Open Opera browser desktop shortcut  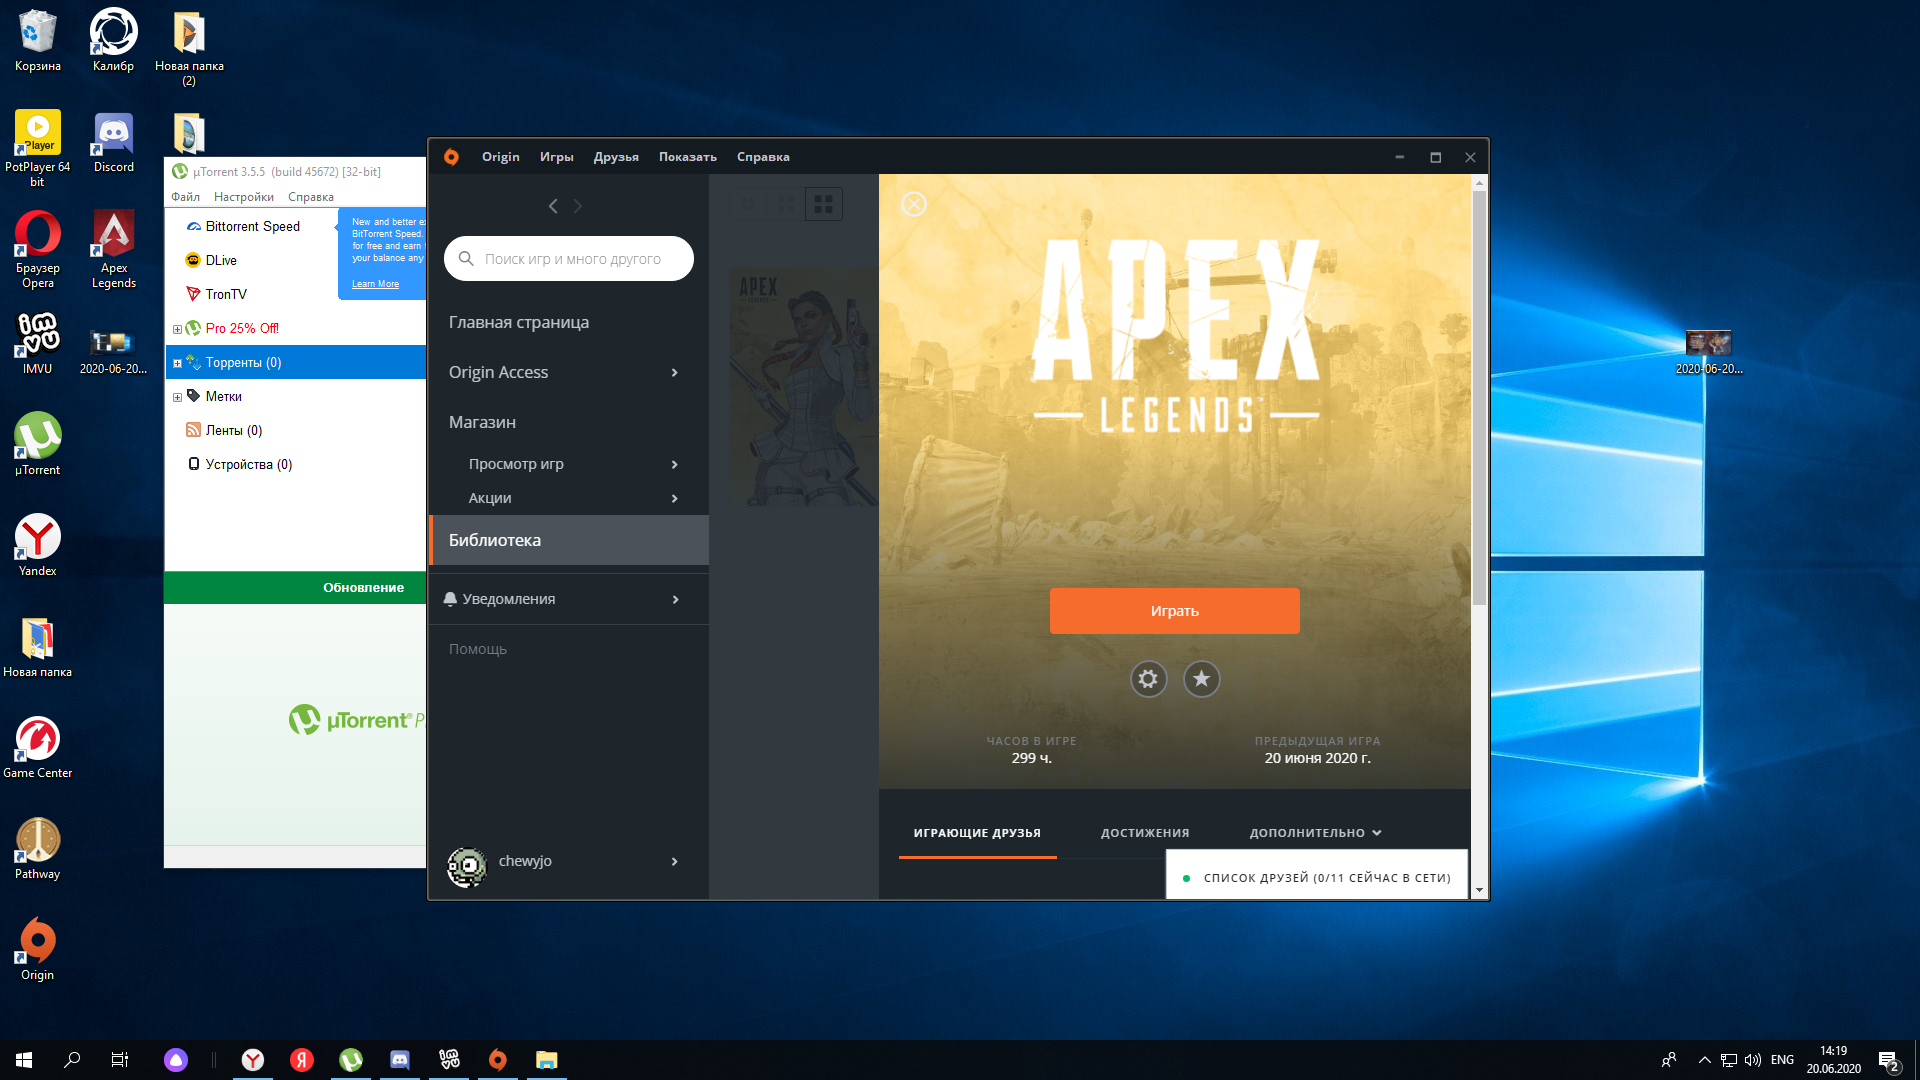pos(37,249)
